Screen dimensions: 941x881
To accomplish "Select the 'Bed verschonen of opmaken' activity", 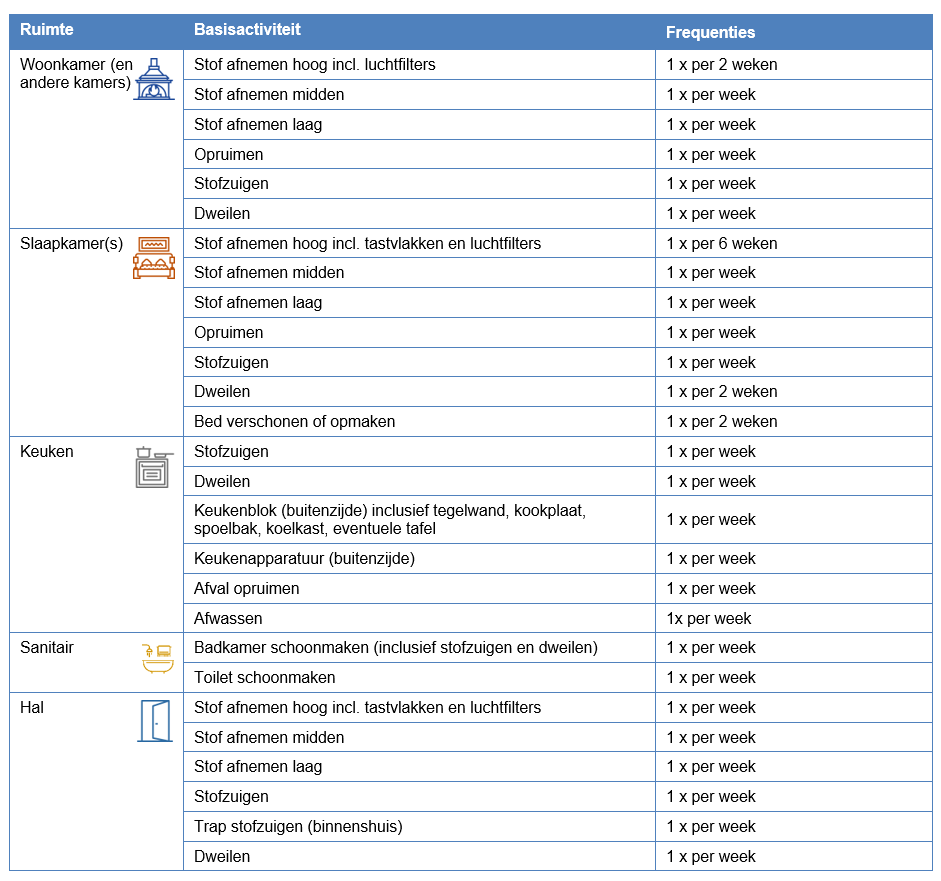I will [x=294, y=422].
